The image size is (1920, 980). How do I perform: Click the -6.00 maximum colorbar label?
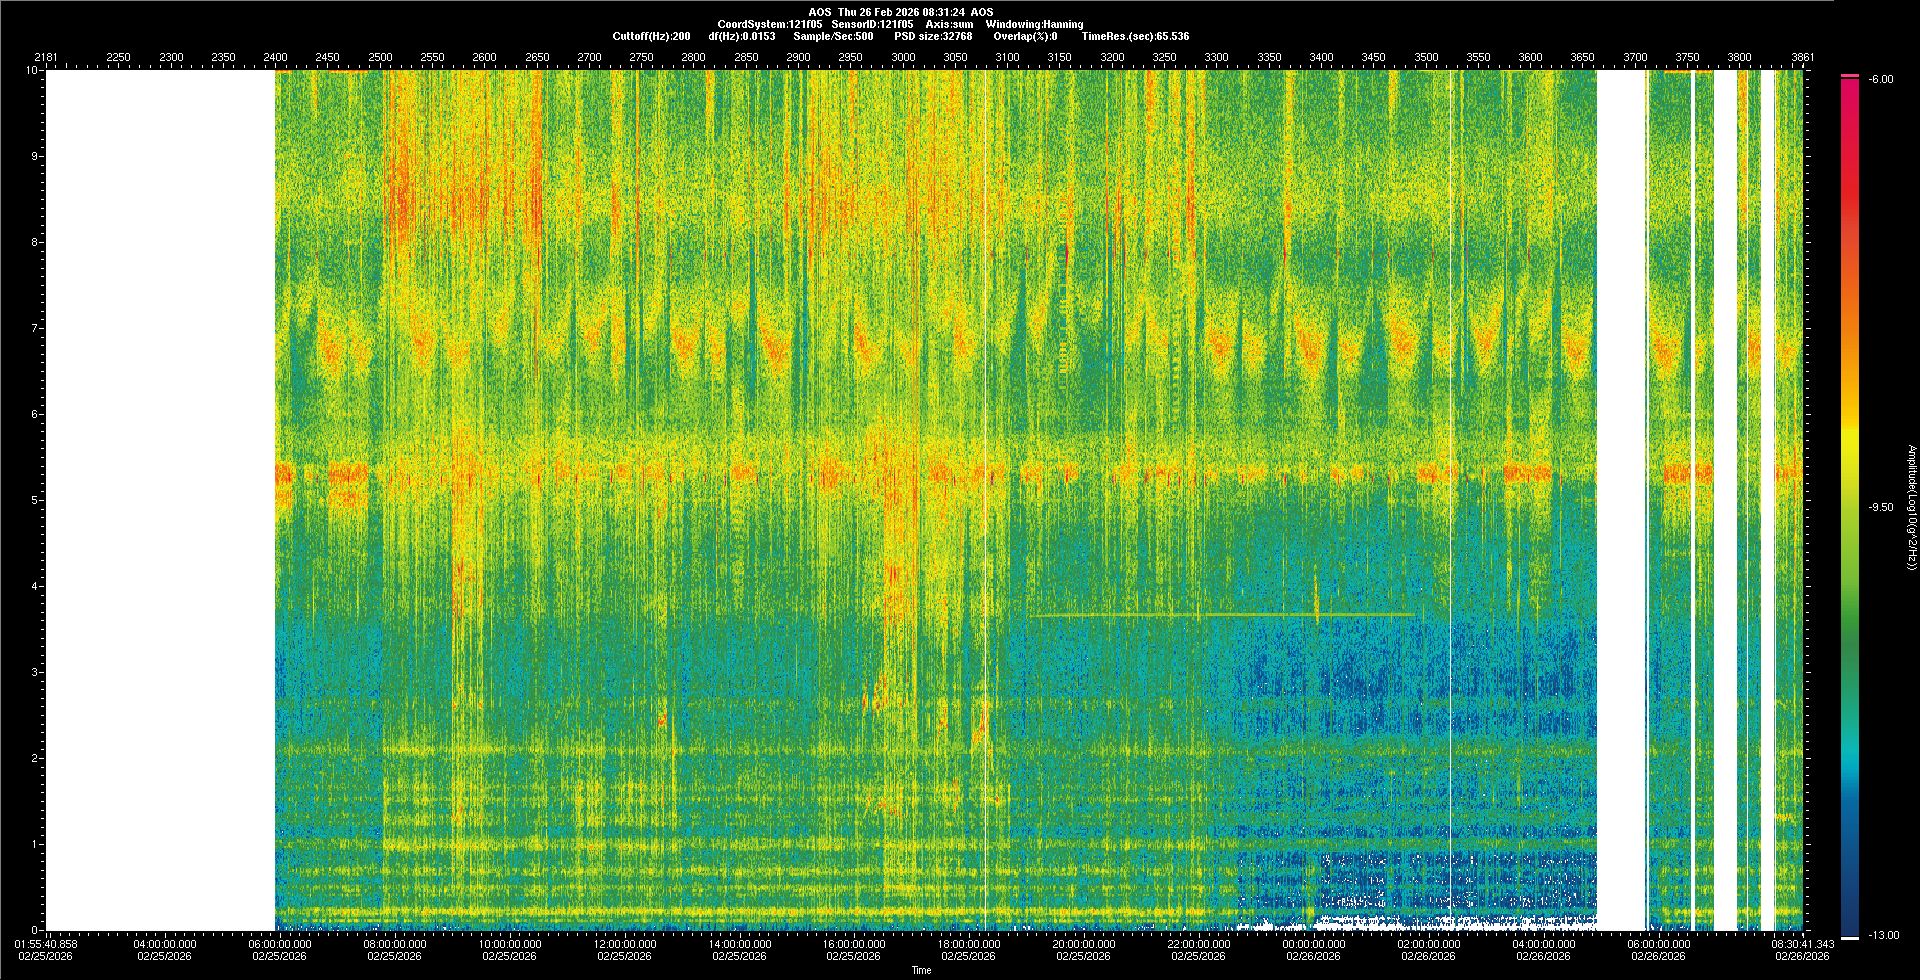pos(1880,79)
